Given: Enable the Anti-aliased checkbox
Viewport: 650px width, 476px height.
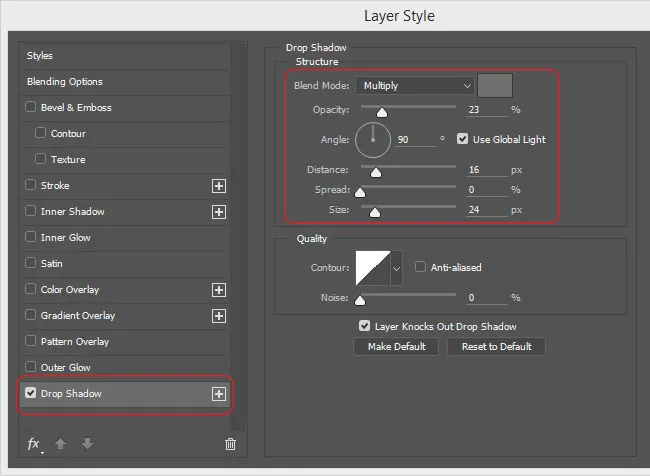Looking at the screenshot, I should 421,267.
